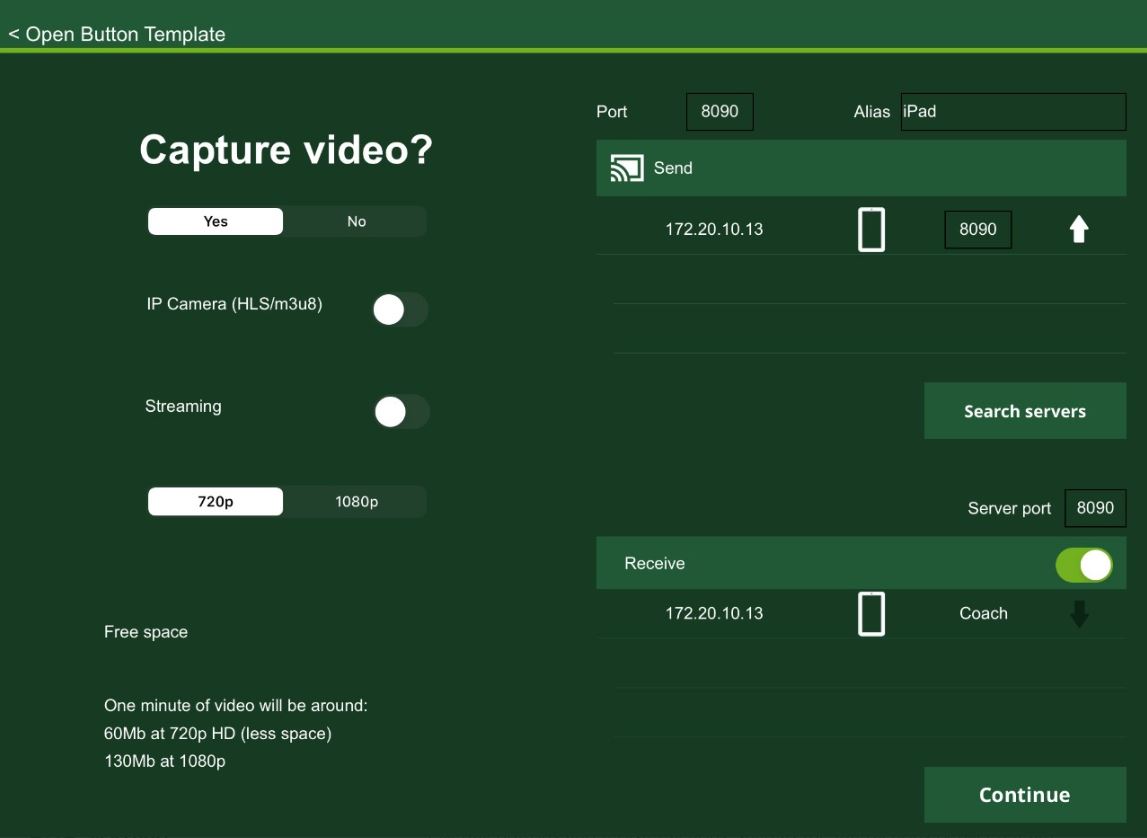This screenshot has width=1147, height=838.
Task: Edit the Port field showing 8090
Action: [720, 112]
